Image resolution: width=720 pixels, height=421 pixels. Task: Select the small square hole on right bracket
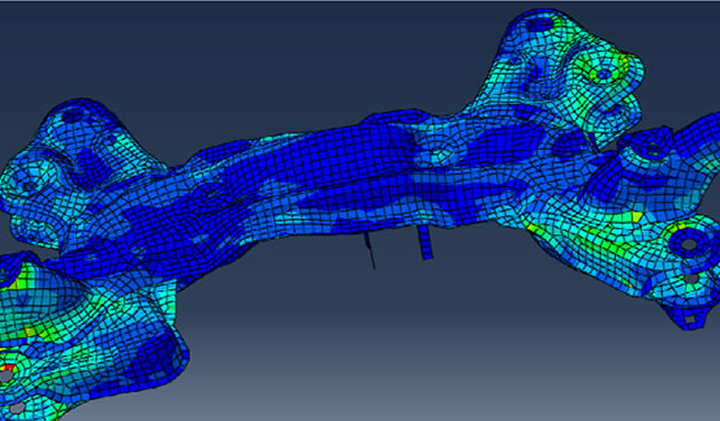tap(687, 319)
